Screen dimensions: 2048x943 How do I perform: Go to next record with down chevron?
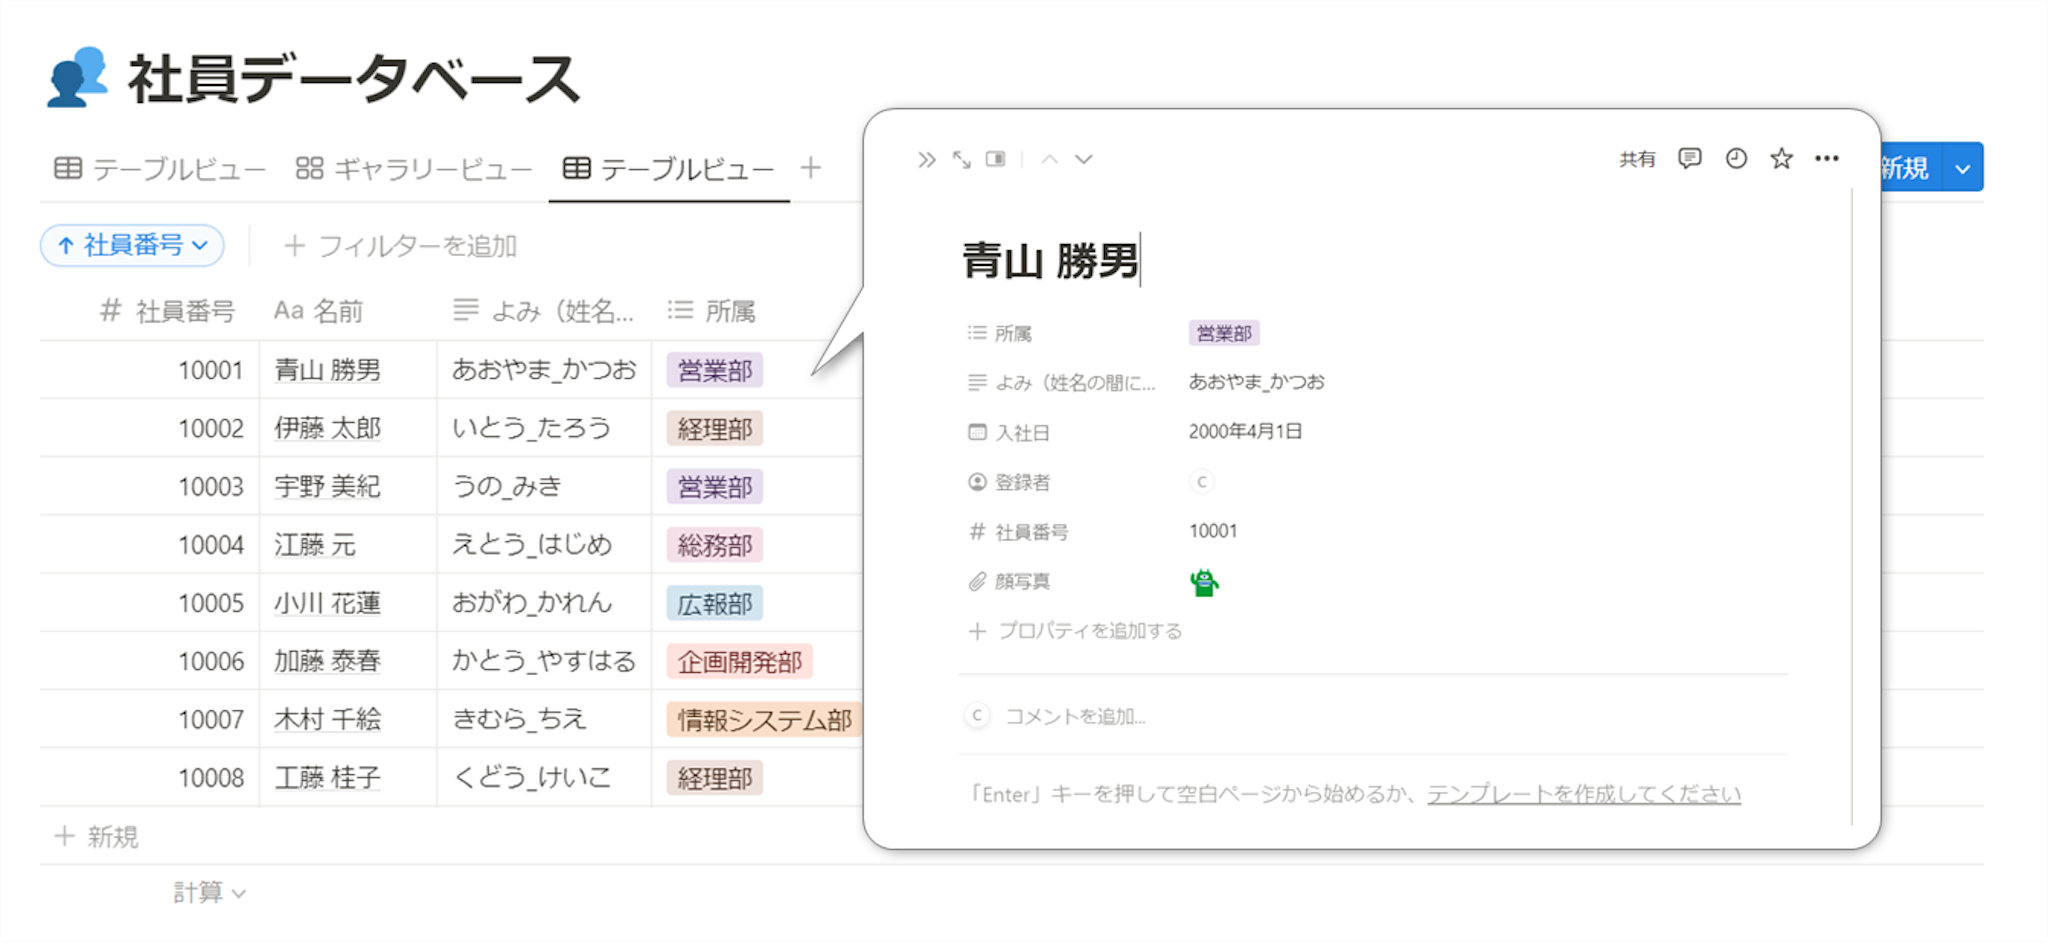click(x=1084, y=160)
